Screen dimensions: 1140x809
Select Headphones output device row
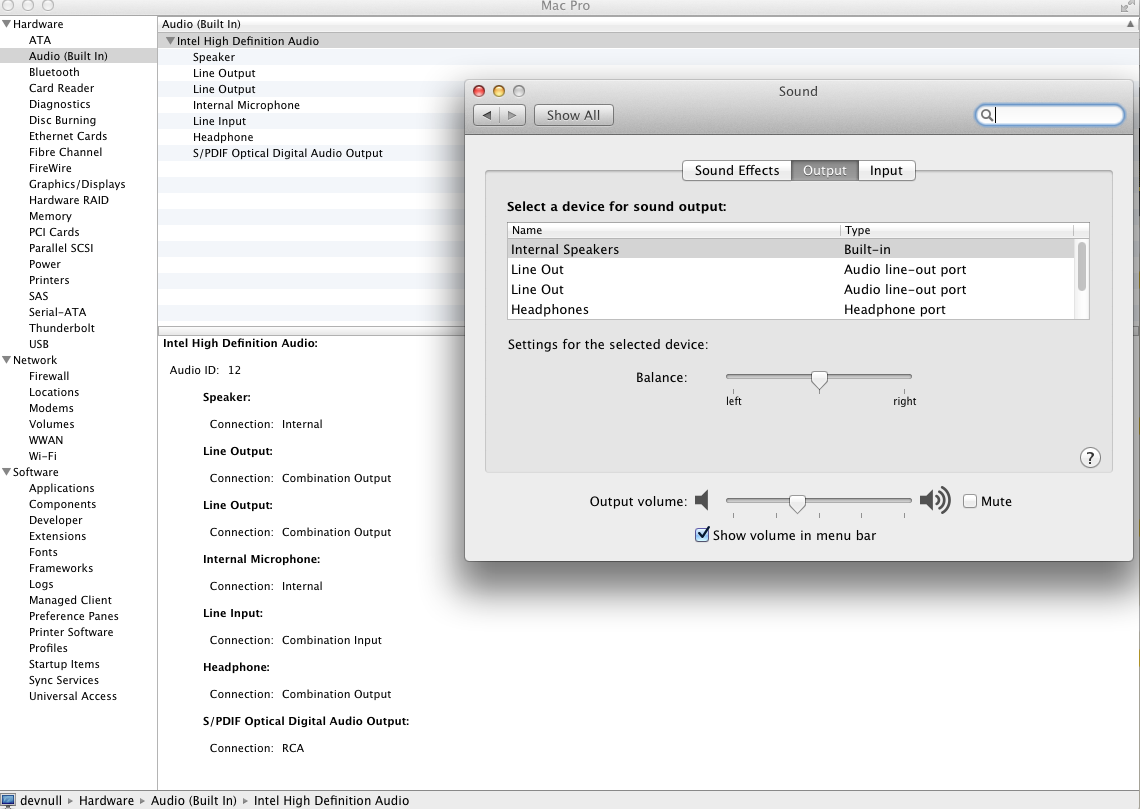click(x=791, y=310)
